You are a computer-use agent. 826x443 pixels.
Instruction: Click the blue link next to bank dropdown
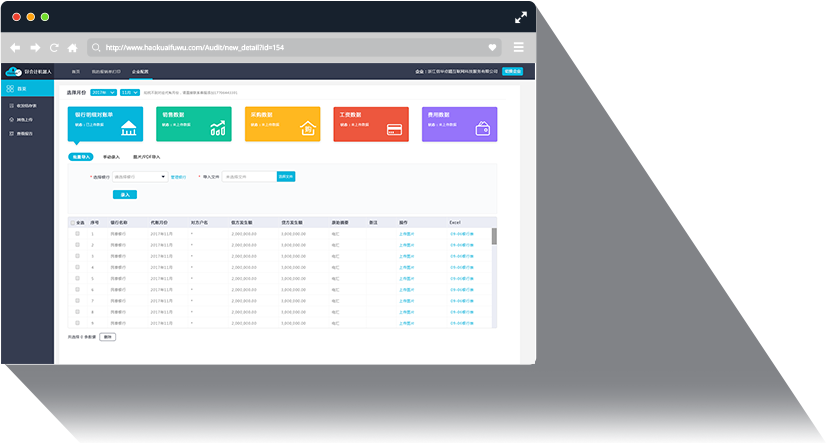pos(178,177)
